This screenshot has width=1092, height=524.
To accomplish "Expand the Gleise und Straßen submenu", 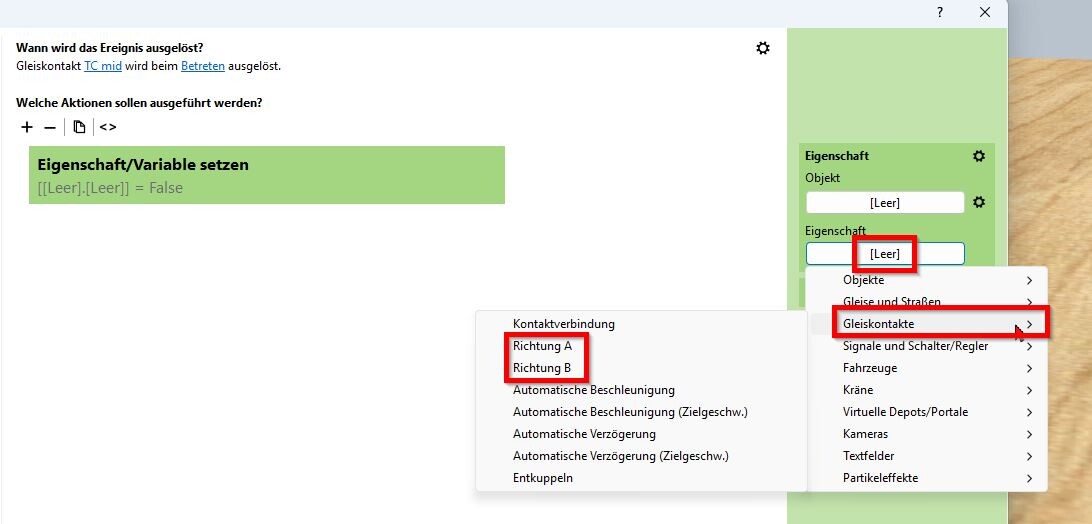I will point(927,302).
